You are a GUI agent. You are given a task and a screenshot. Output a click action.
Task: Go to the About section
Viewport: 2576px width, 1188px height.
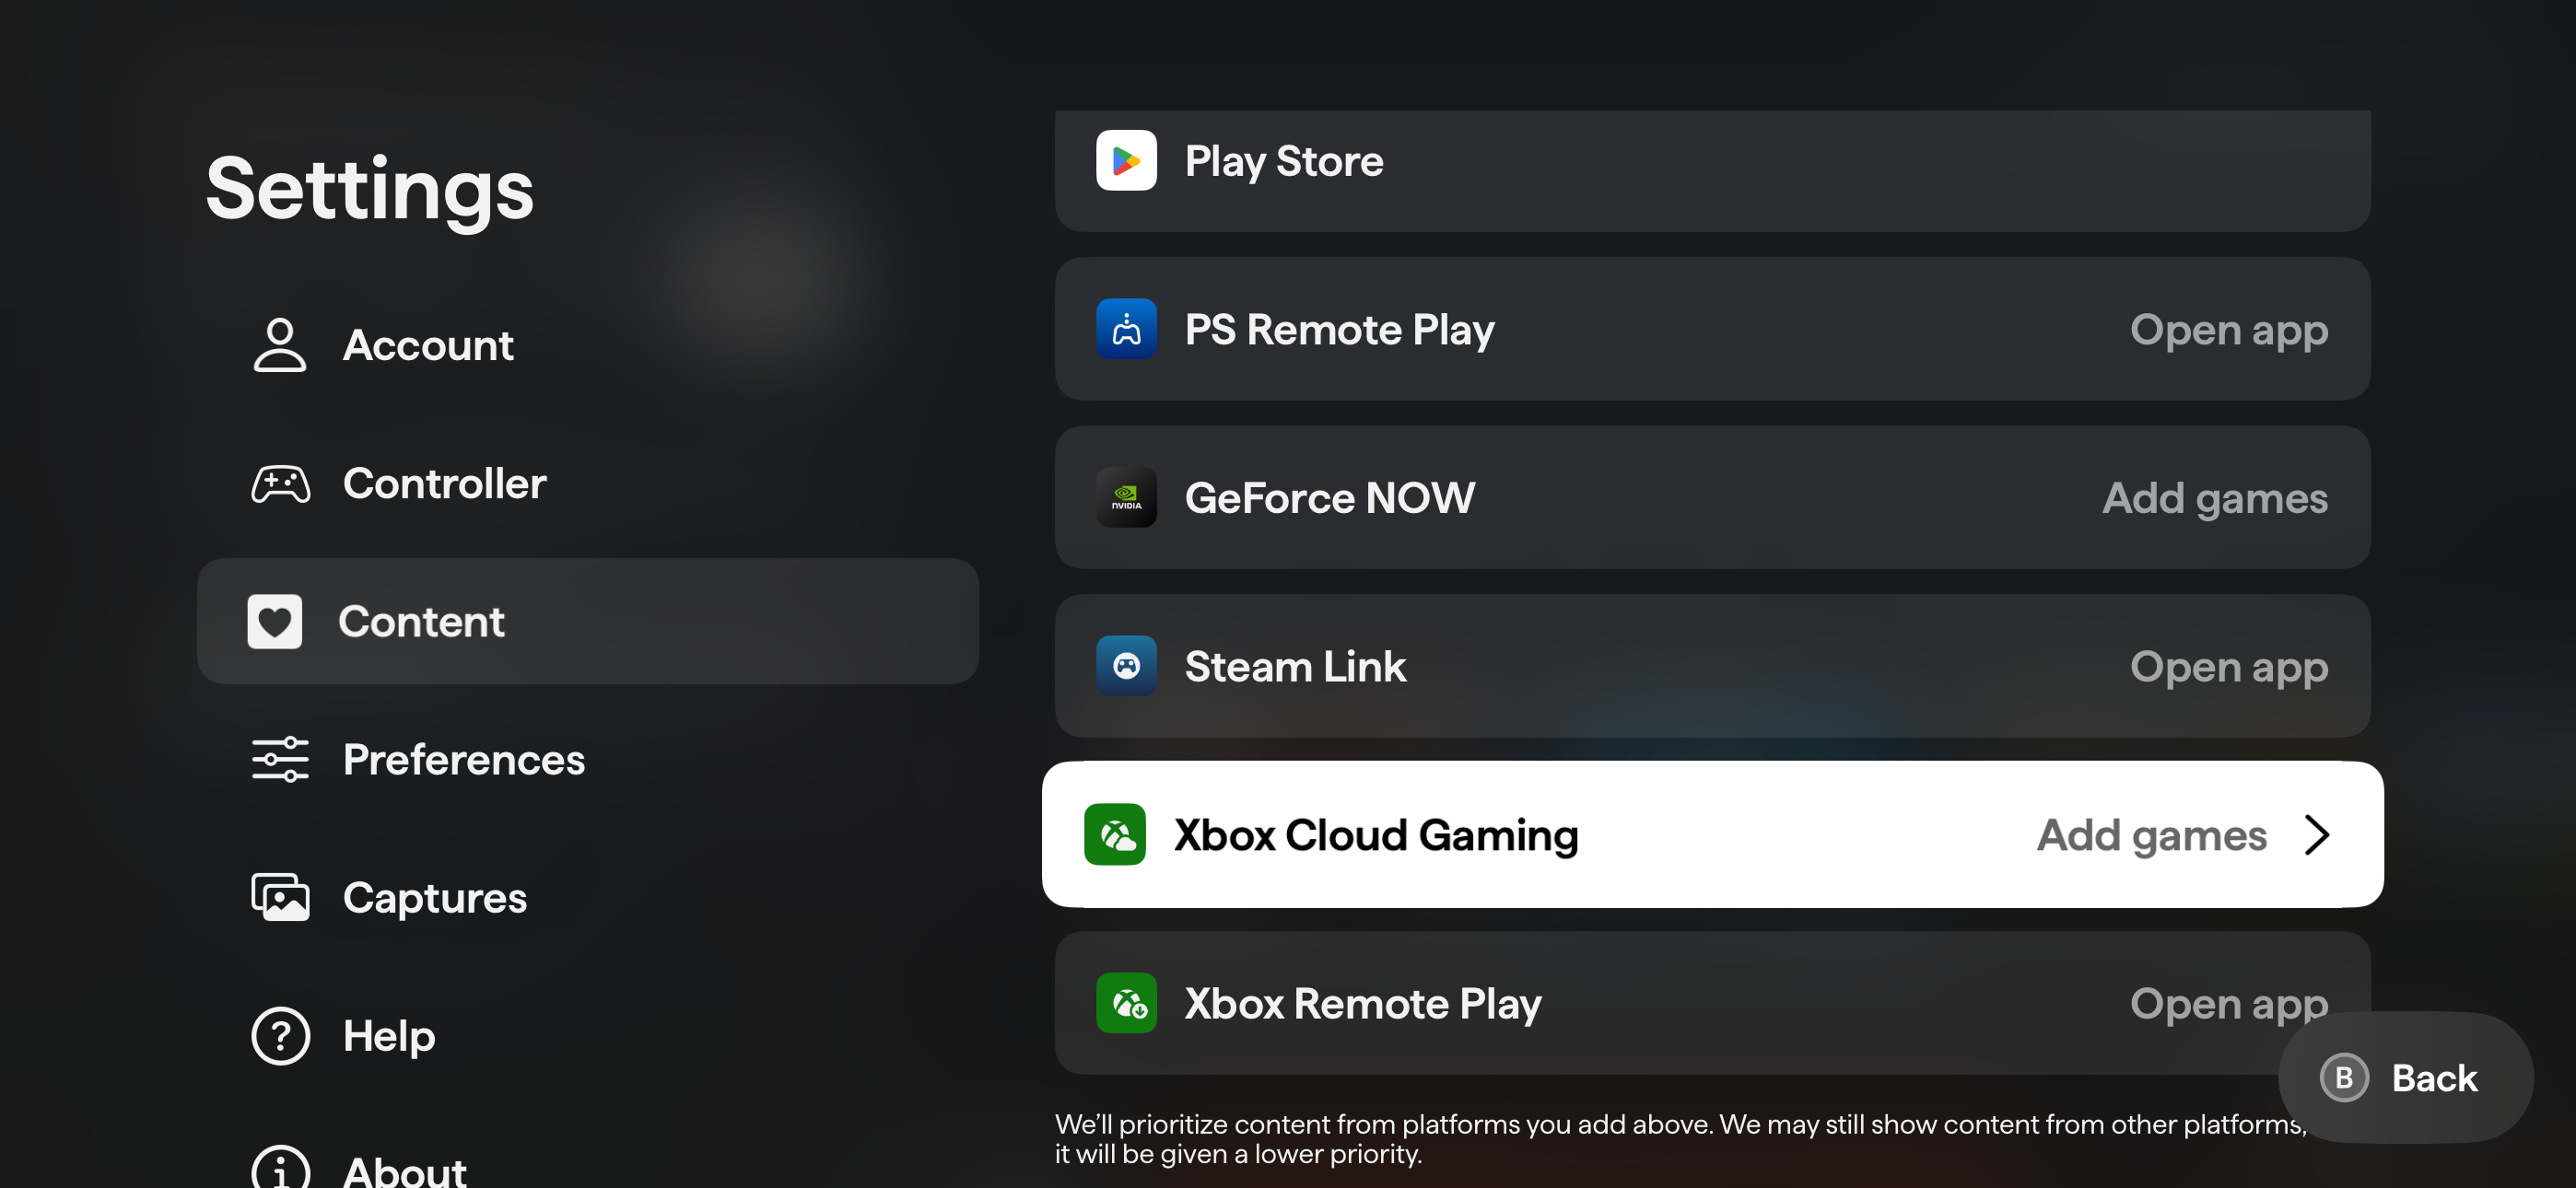click(x=404, y=1170)
